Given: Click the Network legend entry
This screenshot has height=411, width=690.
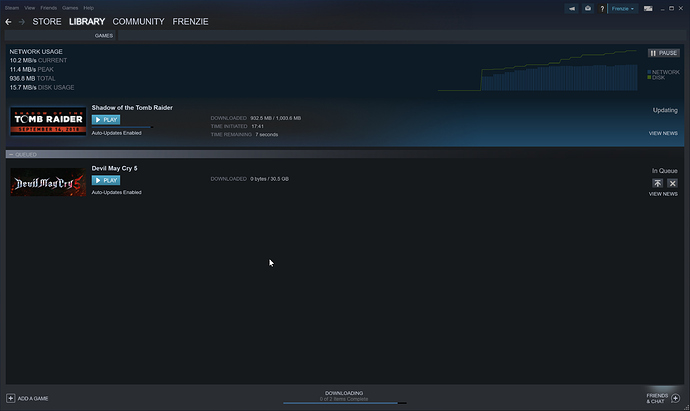Looking at the screenshot, I should coord(663,72).
